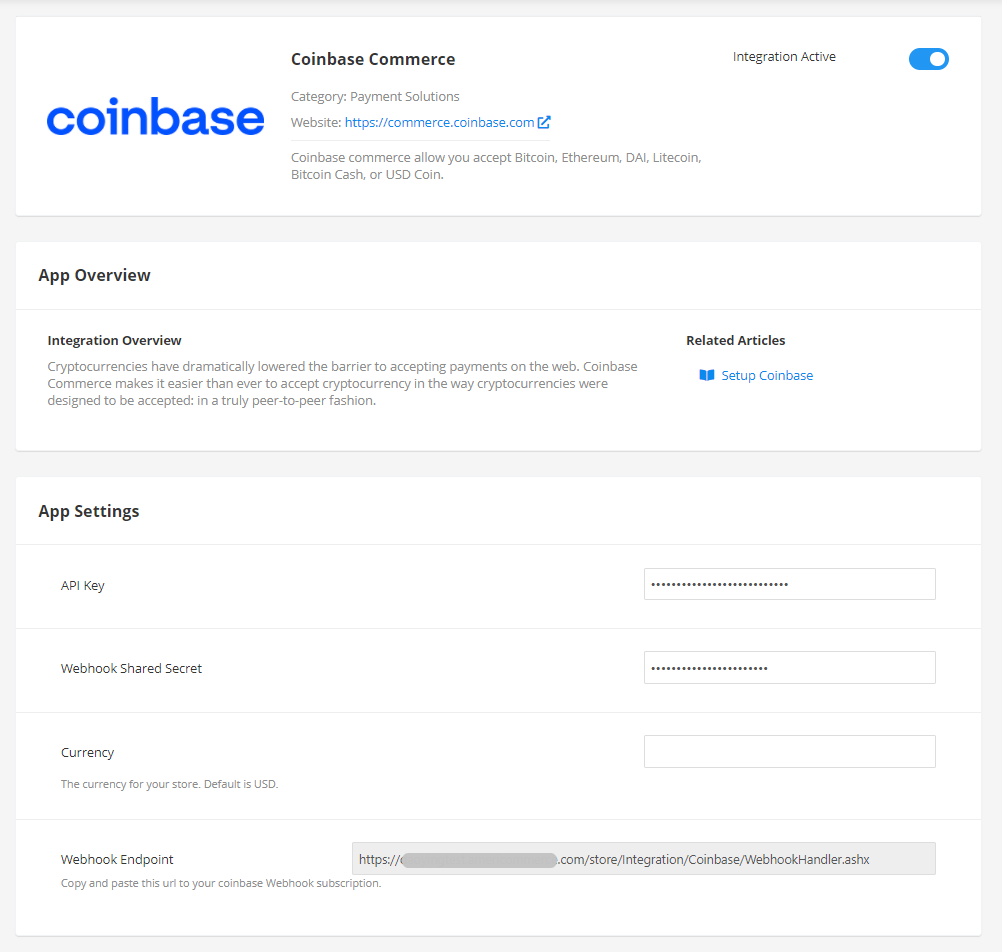Click the Integration Active label text

784,57
